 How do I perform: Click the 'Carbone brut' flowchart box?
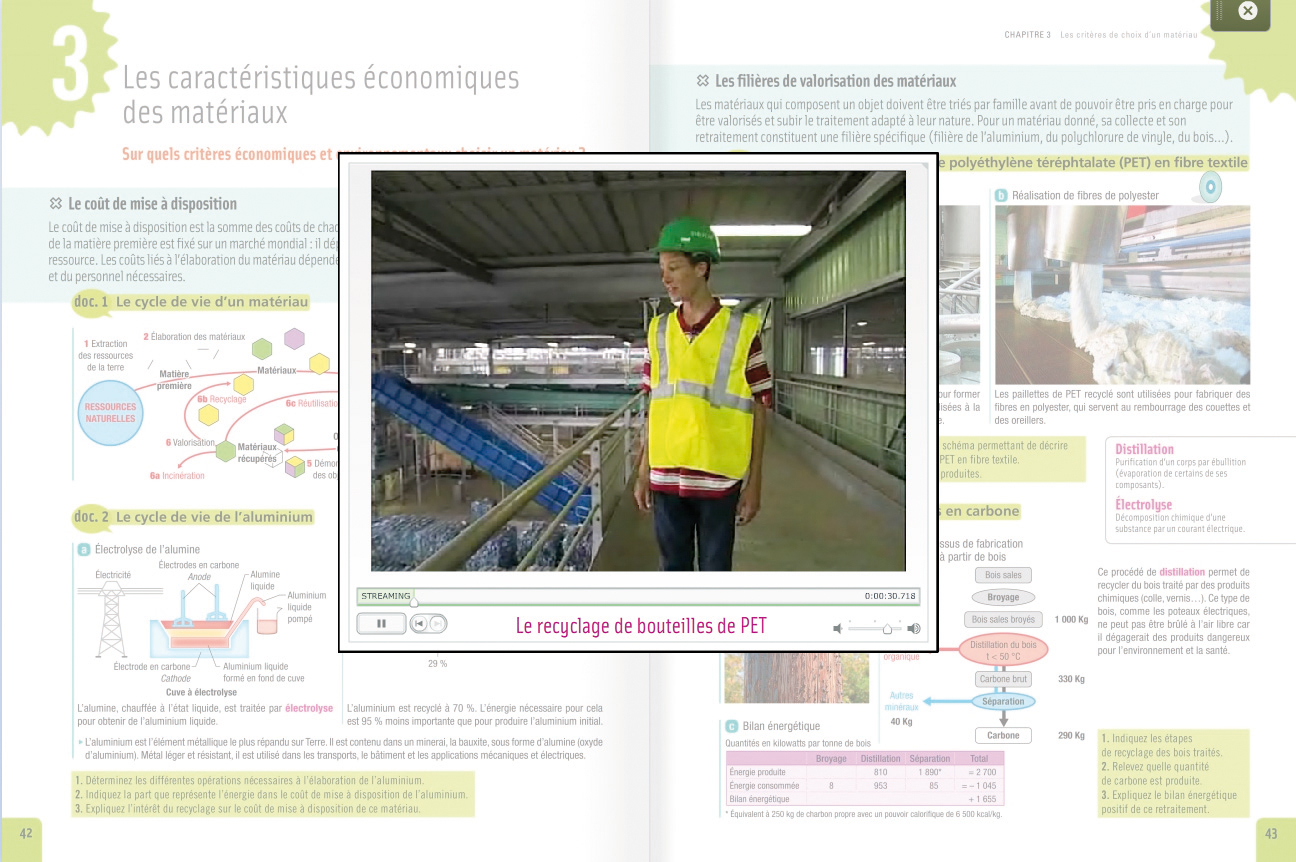(1003, 679)
